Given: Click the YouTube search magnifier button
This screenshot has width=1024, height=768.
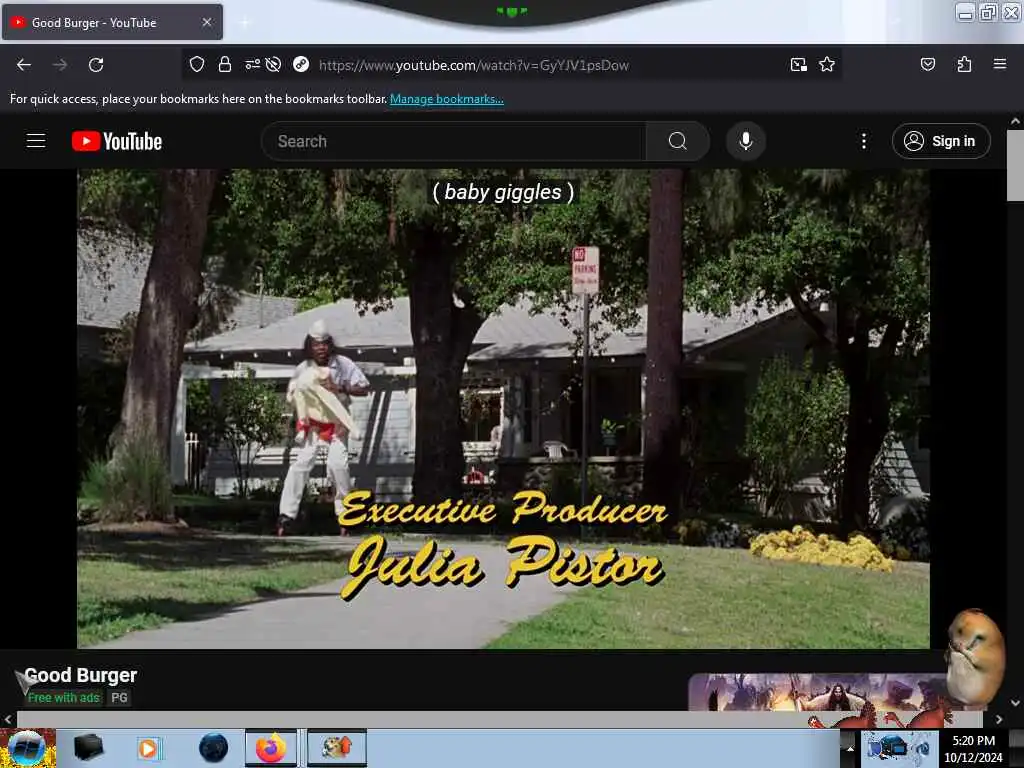Looking at the screenshot, I should [x=677, y=141].
